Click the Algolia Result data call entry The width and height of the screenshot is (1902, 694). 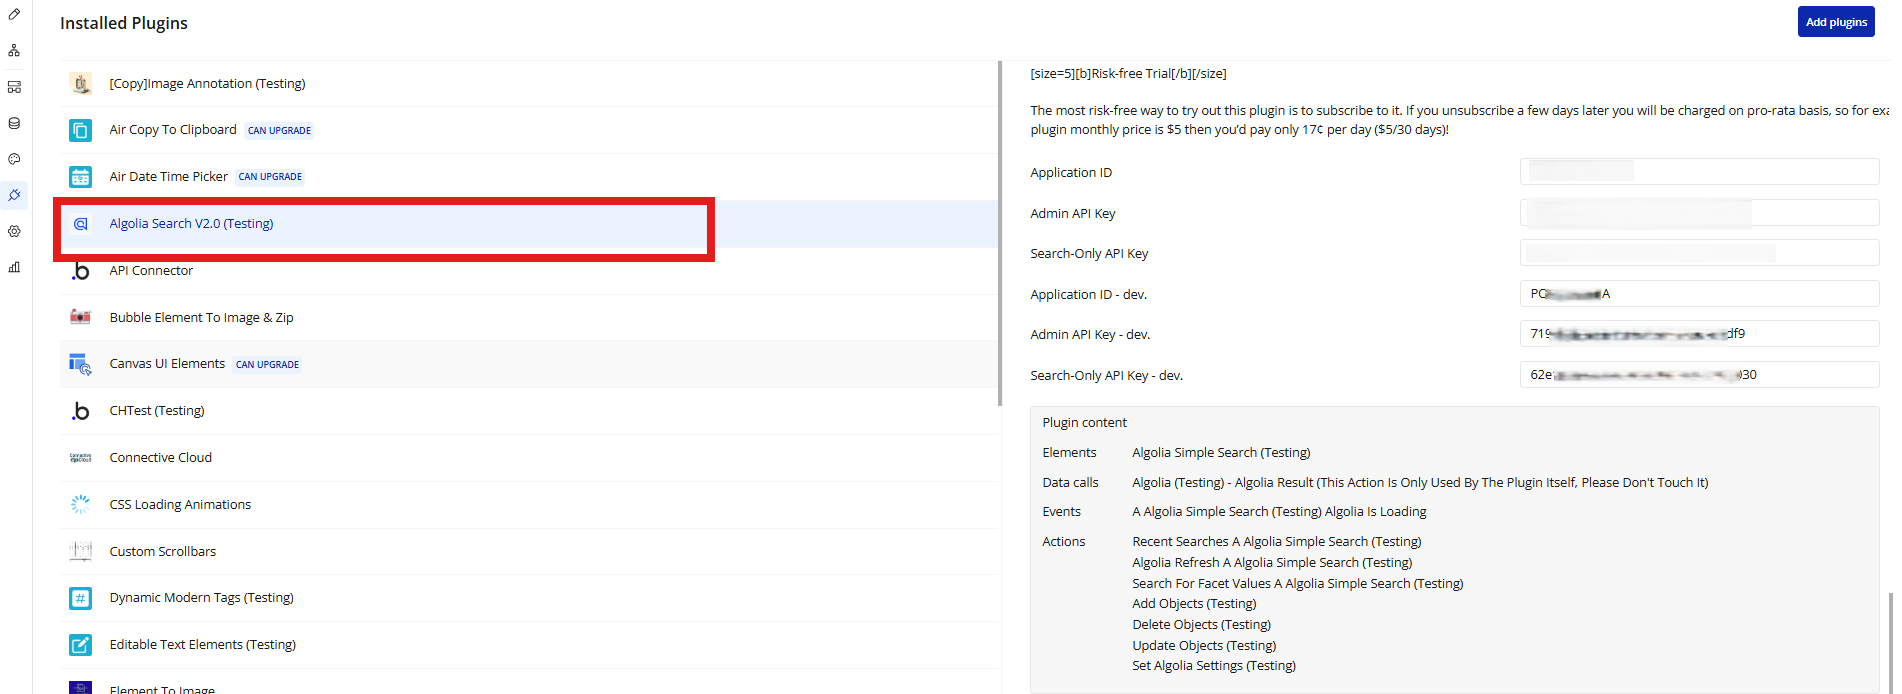tap(1420, 483)
